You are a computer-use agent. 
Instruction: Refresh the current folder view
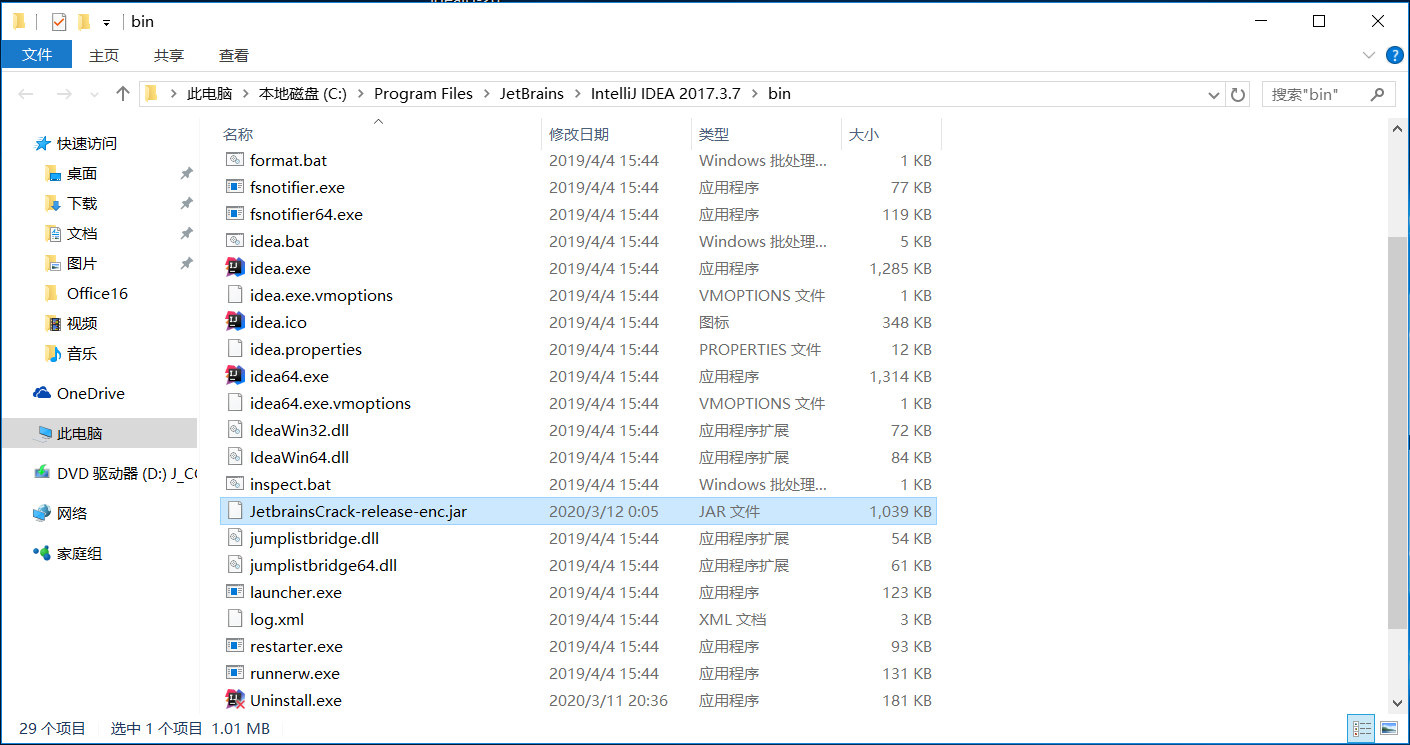coord(1238,94)
